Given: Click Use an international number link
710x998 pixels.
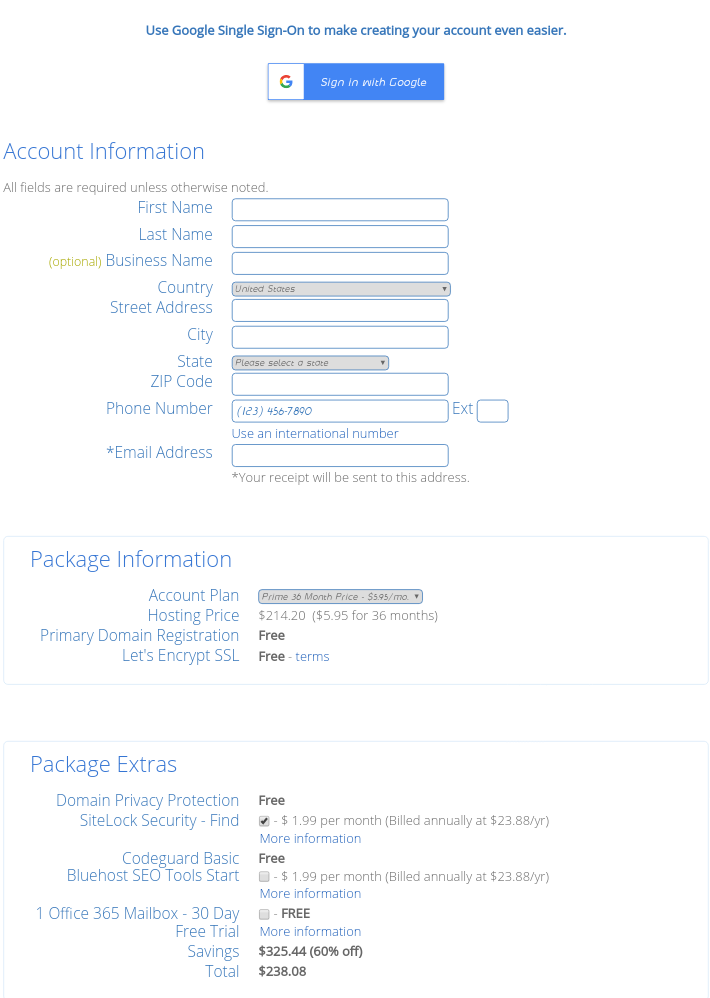Looking at the screenshot, I should (315, 434).
